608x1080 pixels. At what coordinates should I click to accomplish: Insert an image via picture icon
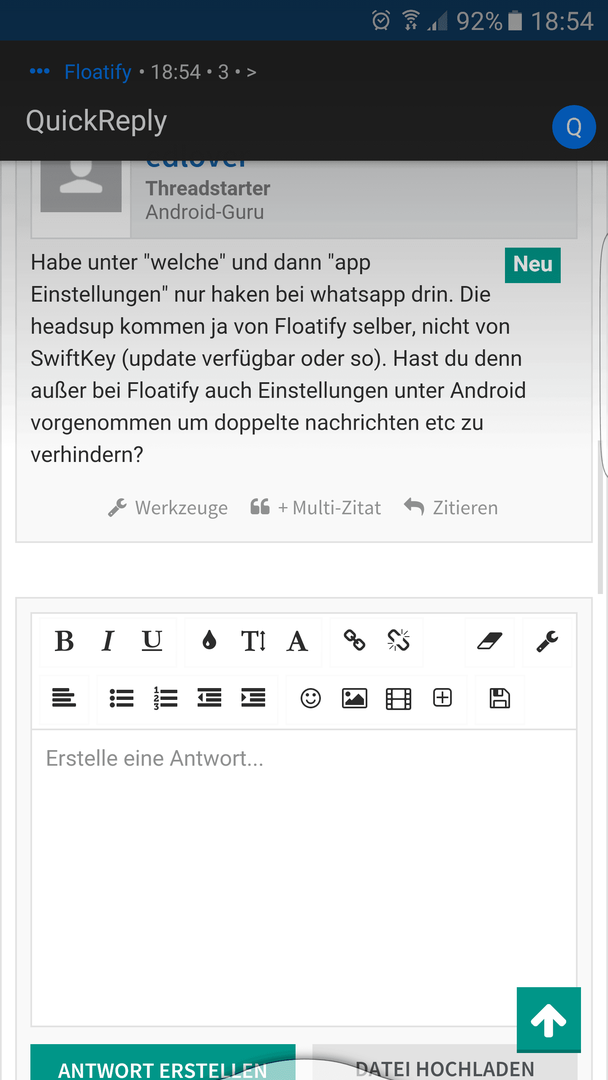click(355, 699)
